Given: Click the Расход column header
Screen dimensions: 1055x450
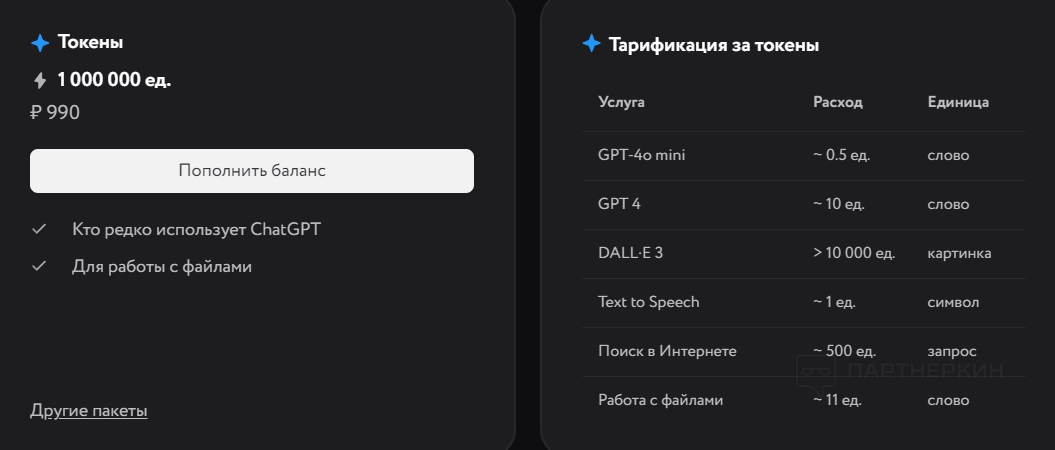Looking at the screenshot, I should (837, 102).
